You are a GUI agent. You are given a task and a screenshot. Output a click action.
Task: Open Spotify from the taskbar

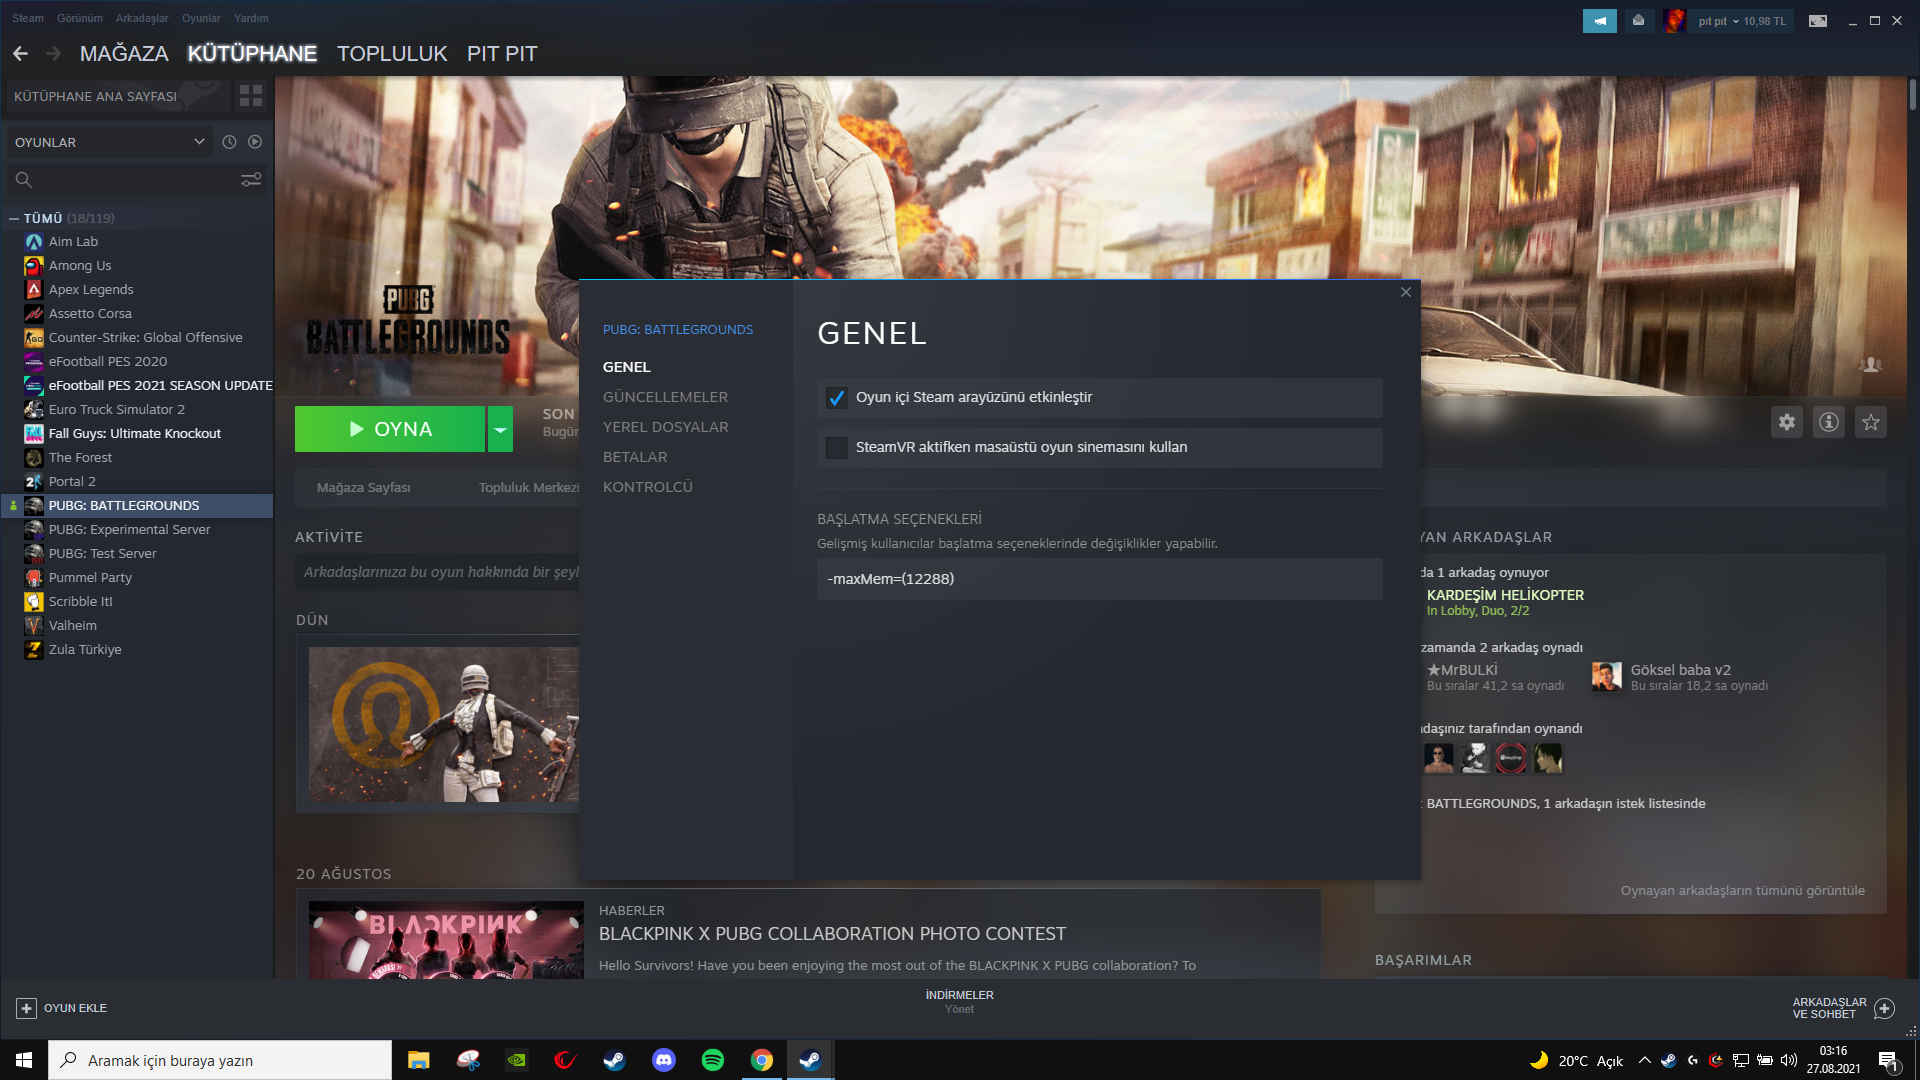click(x=713, y=1060)
